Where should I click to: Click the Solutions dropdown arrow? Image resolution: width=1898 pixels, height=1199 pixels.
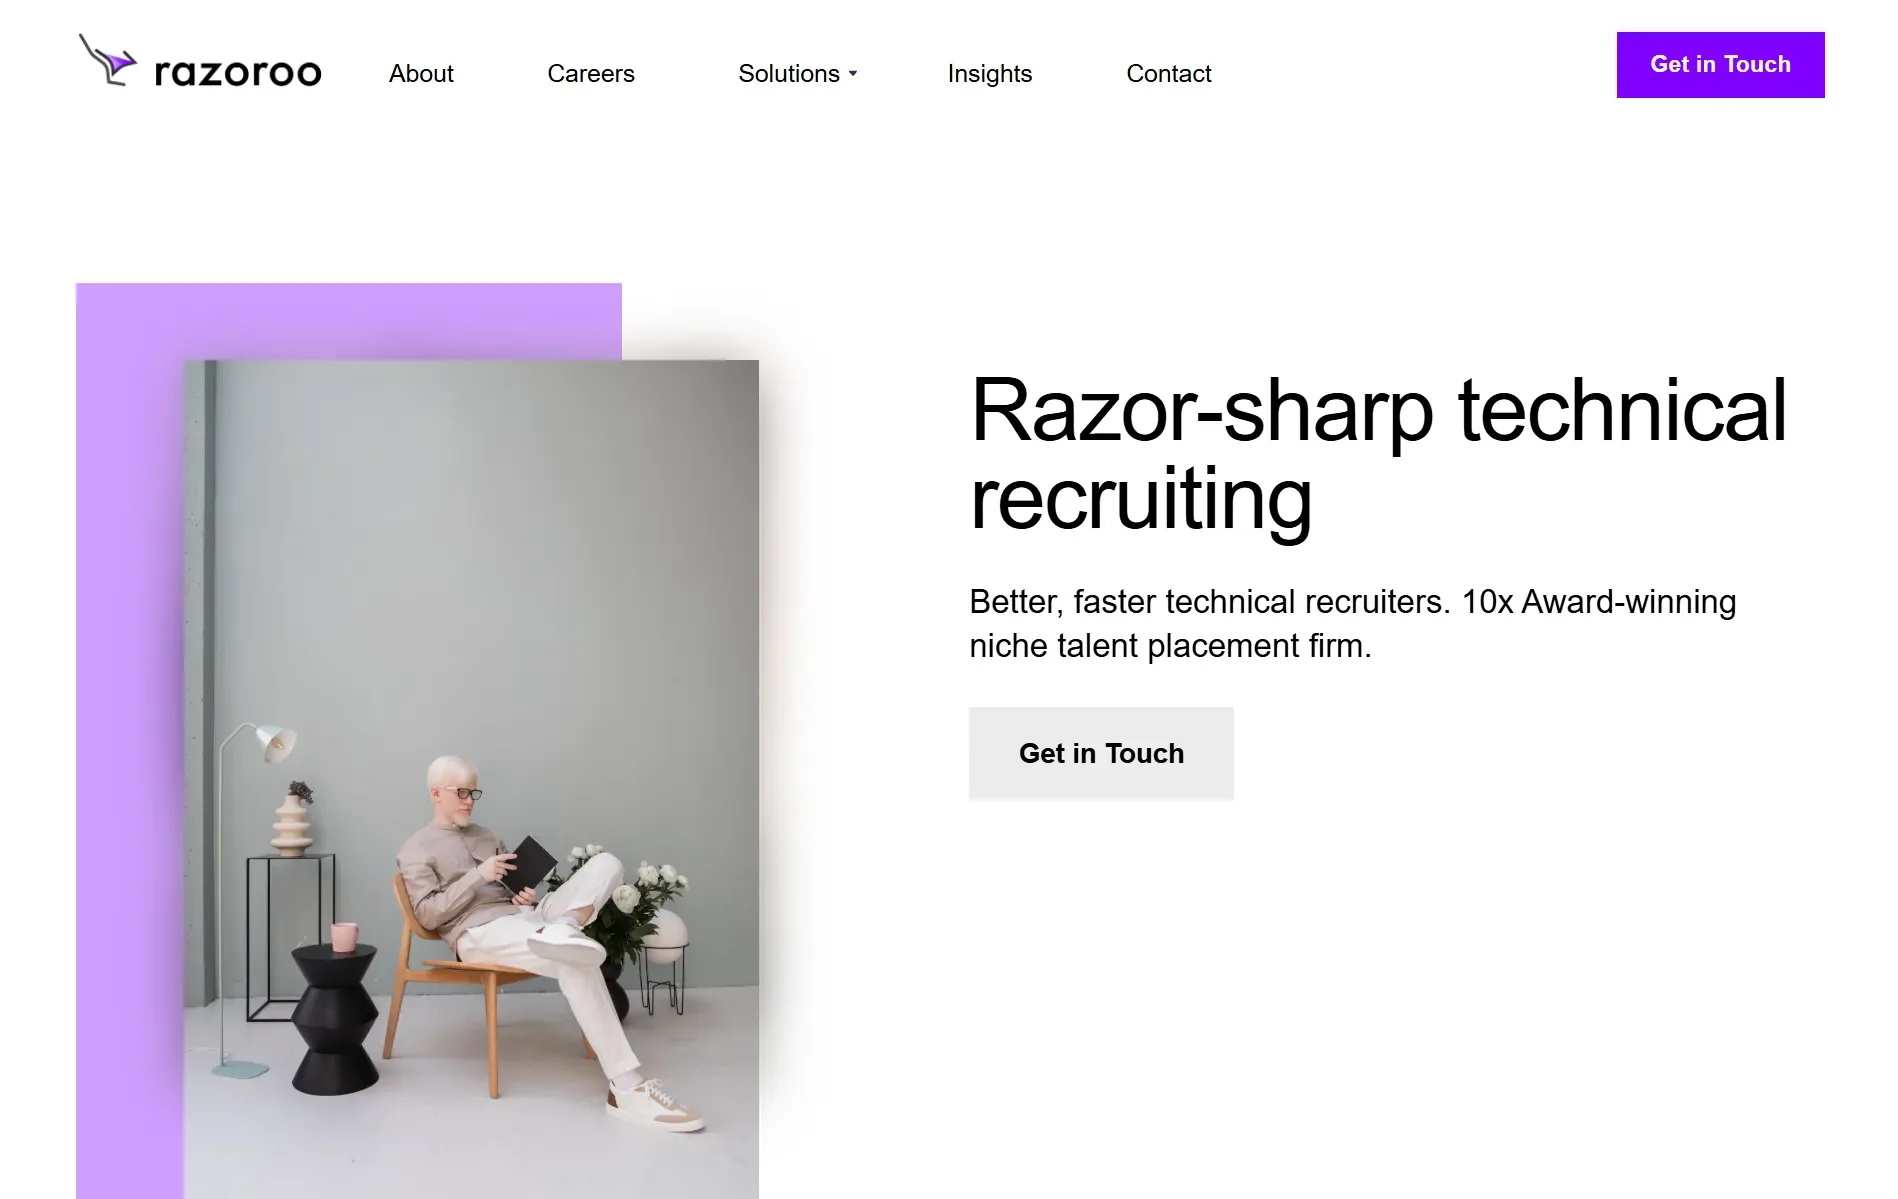[x=853, y=74]
